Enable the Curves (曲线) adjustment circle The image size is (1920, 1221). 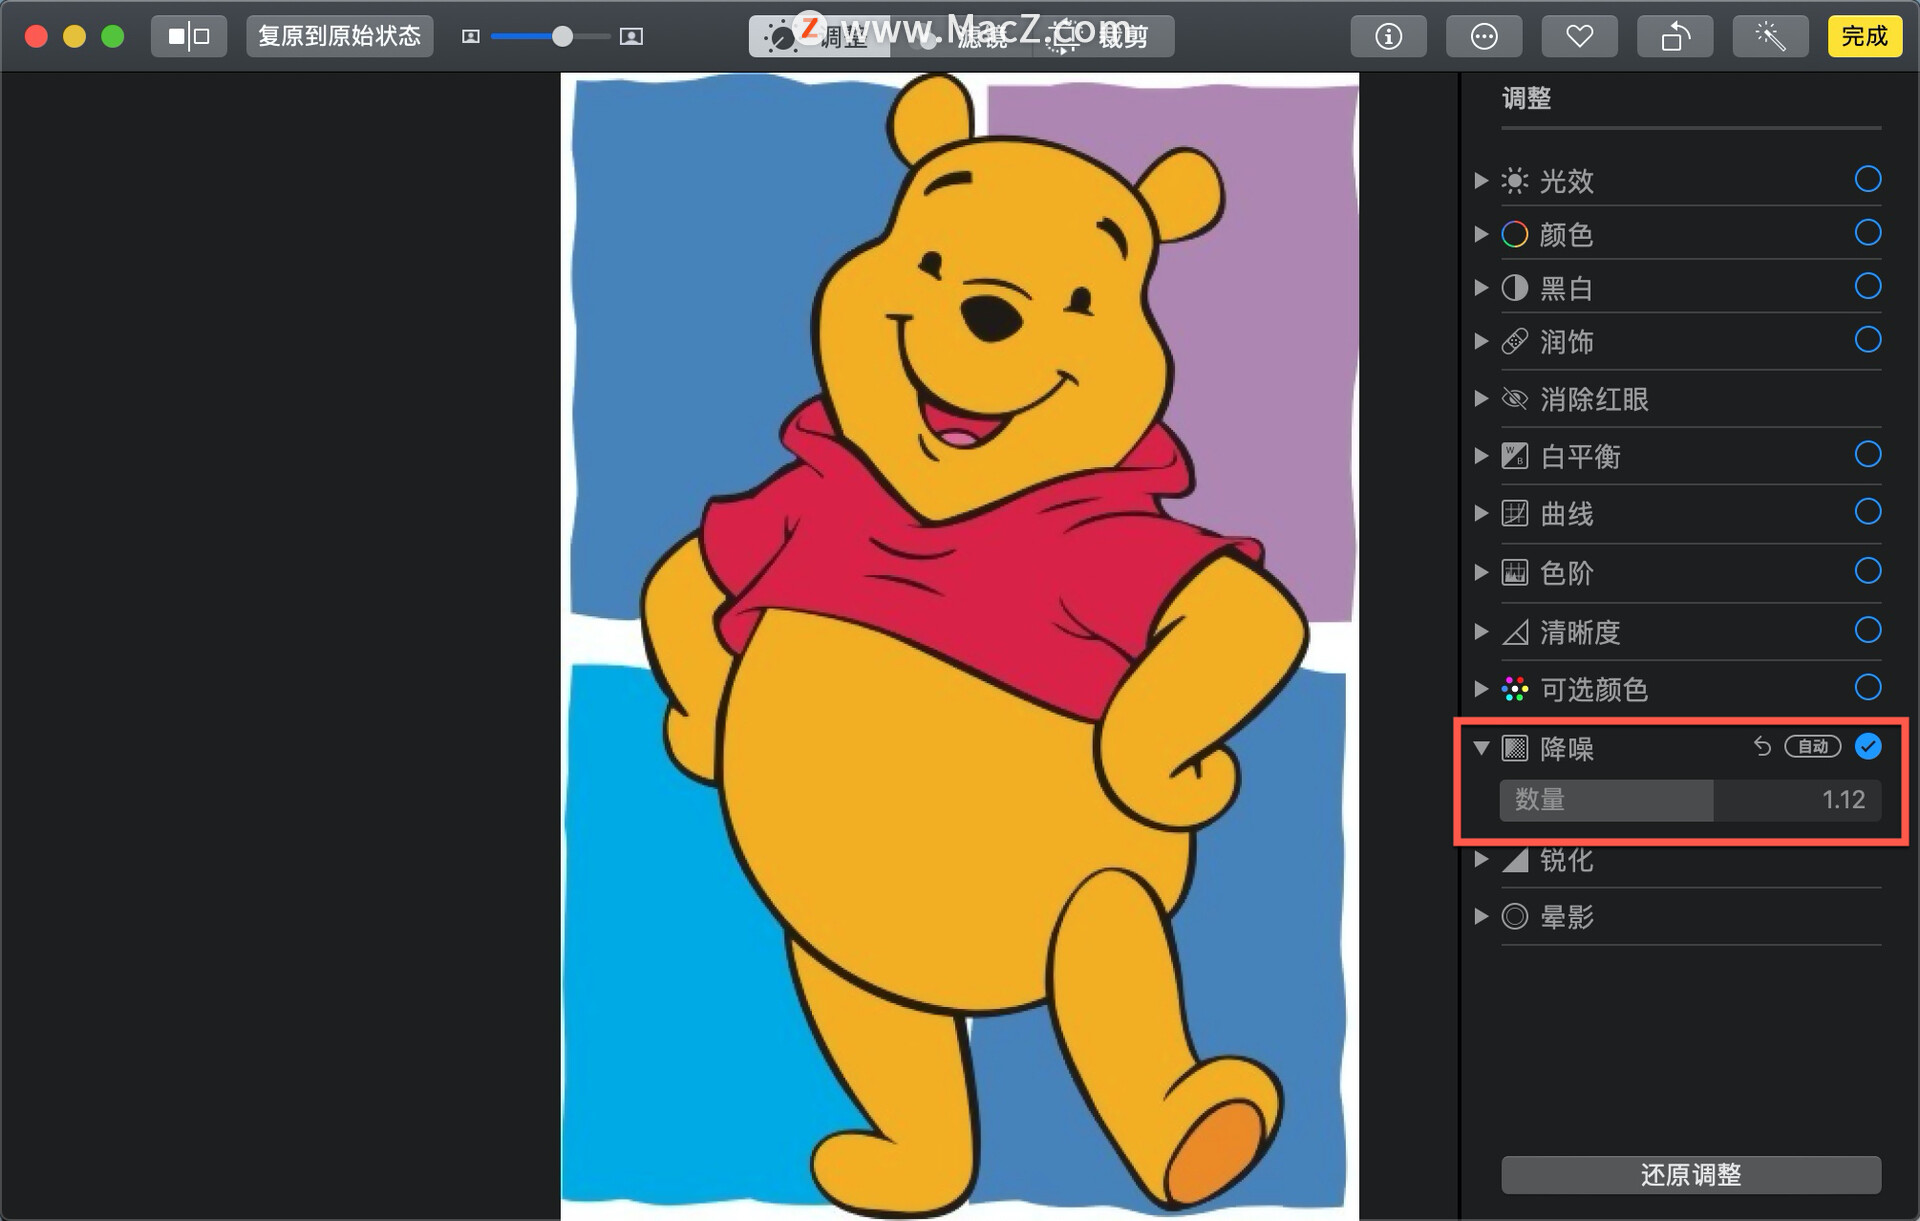pyautogui.click(x=1867, y=512)
